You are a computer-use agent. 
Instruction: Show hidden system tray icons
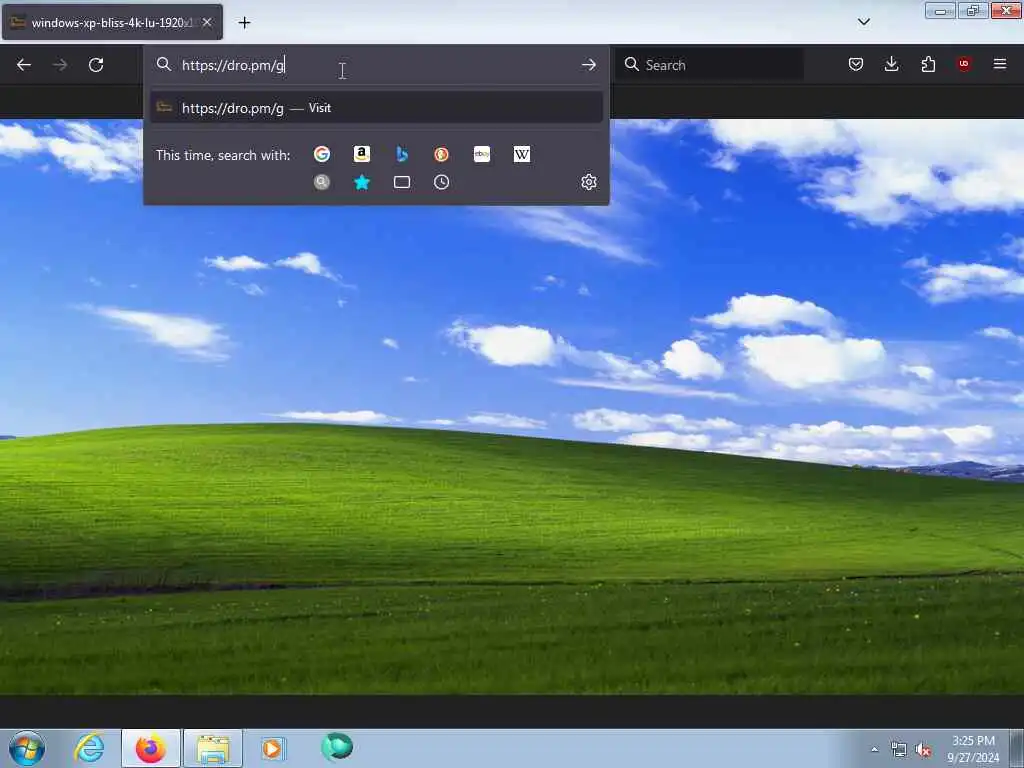coord(874,750)
